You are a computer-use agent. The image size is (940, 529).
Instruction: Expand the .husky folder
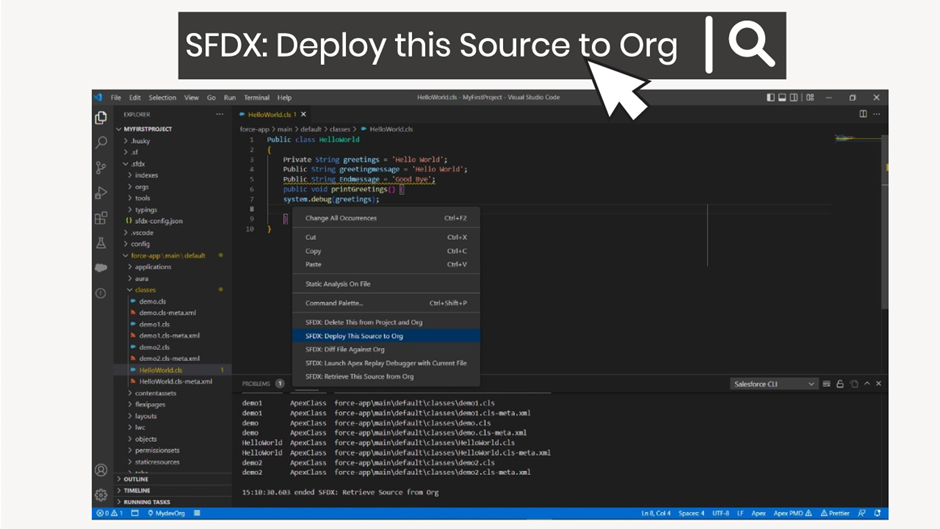coord(140,141)
